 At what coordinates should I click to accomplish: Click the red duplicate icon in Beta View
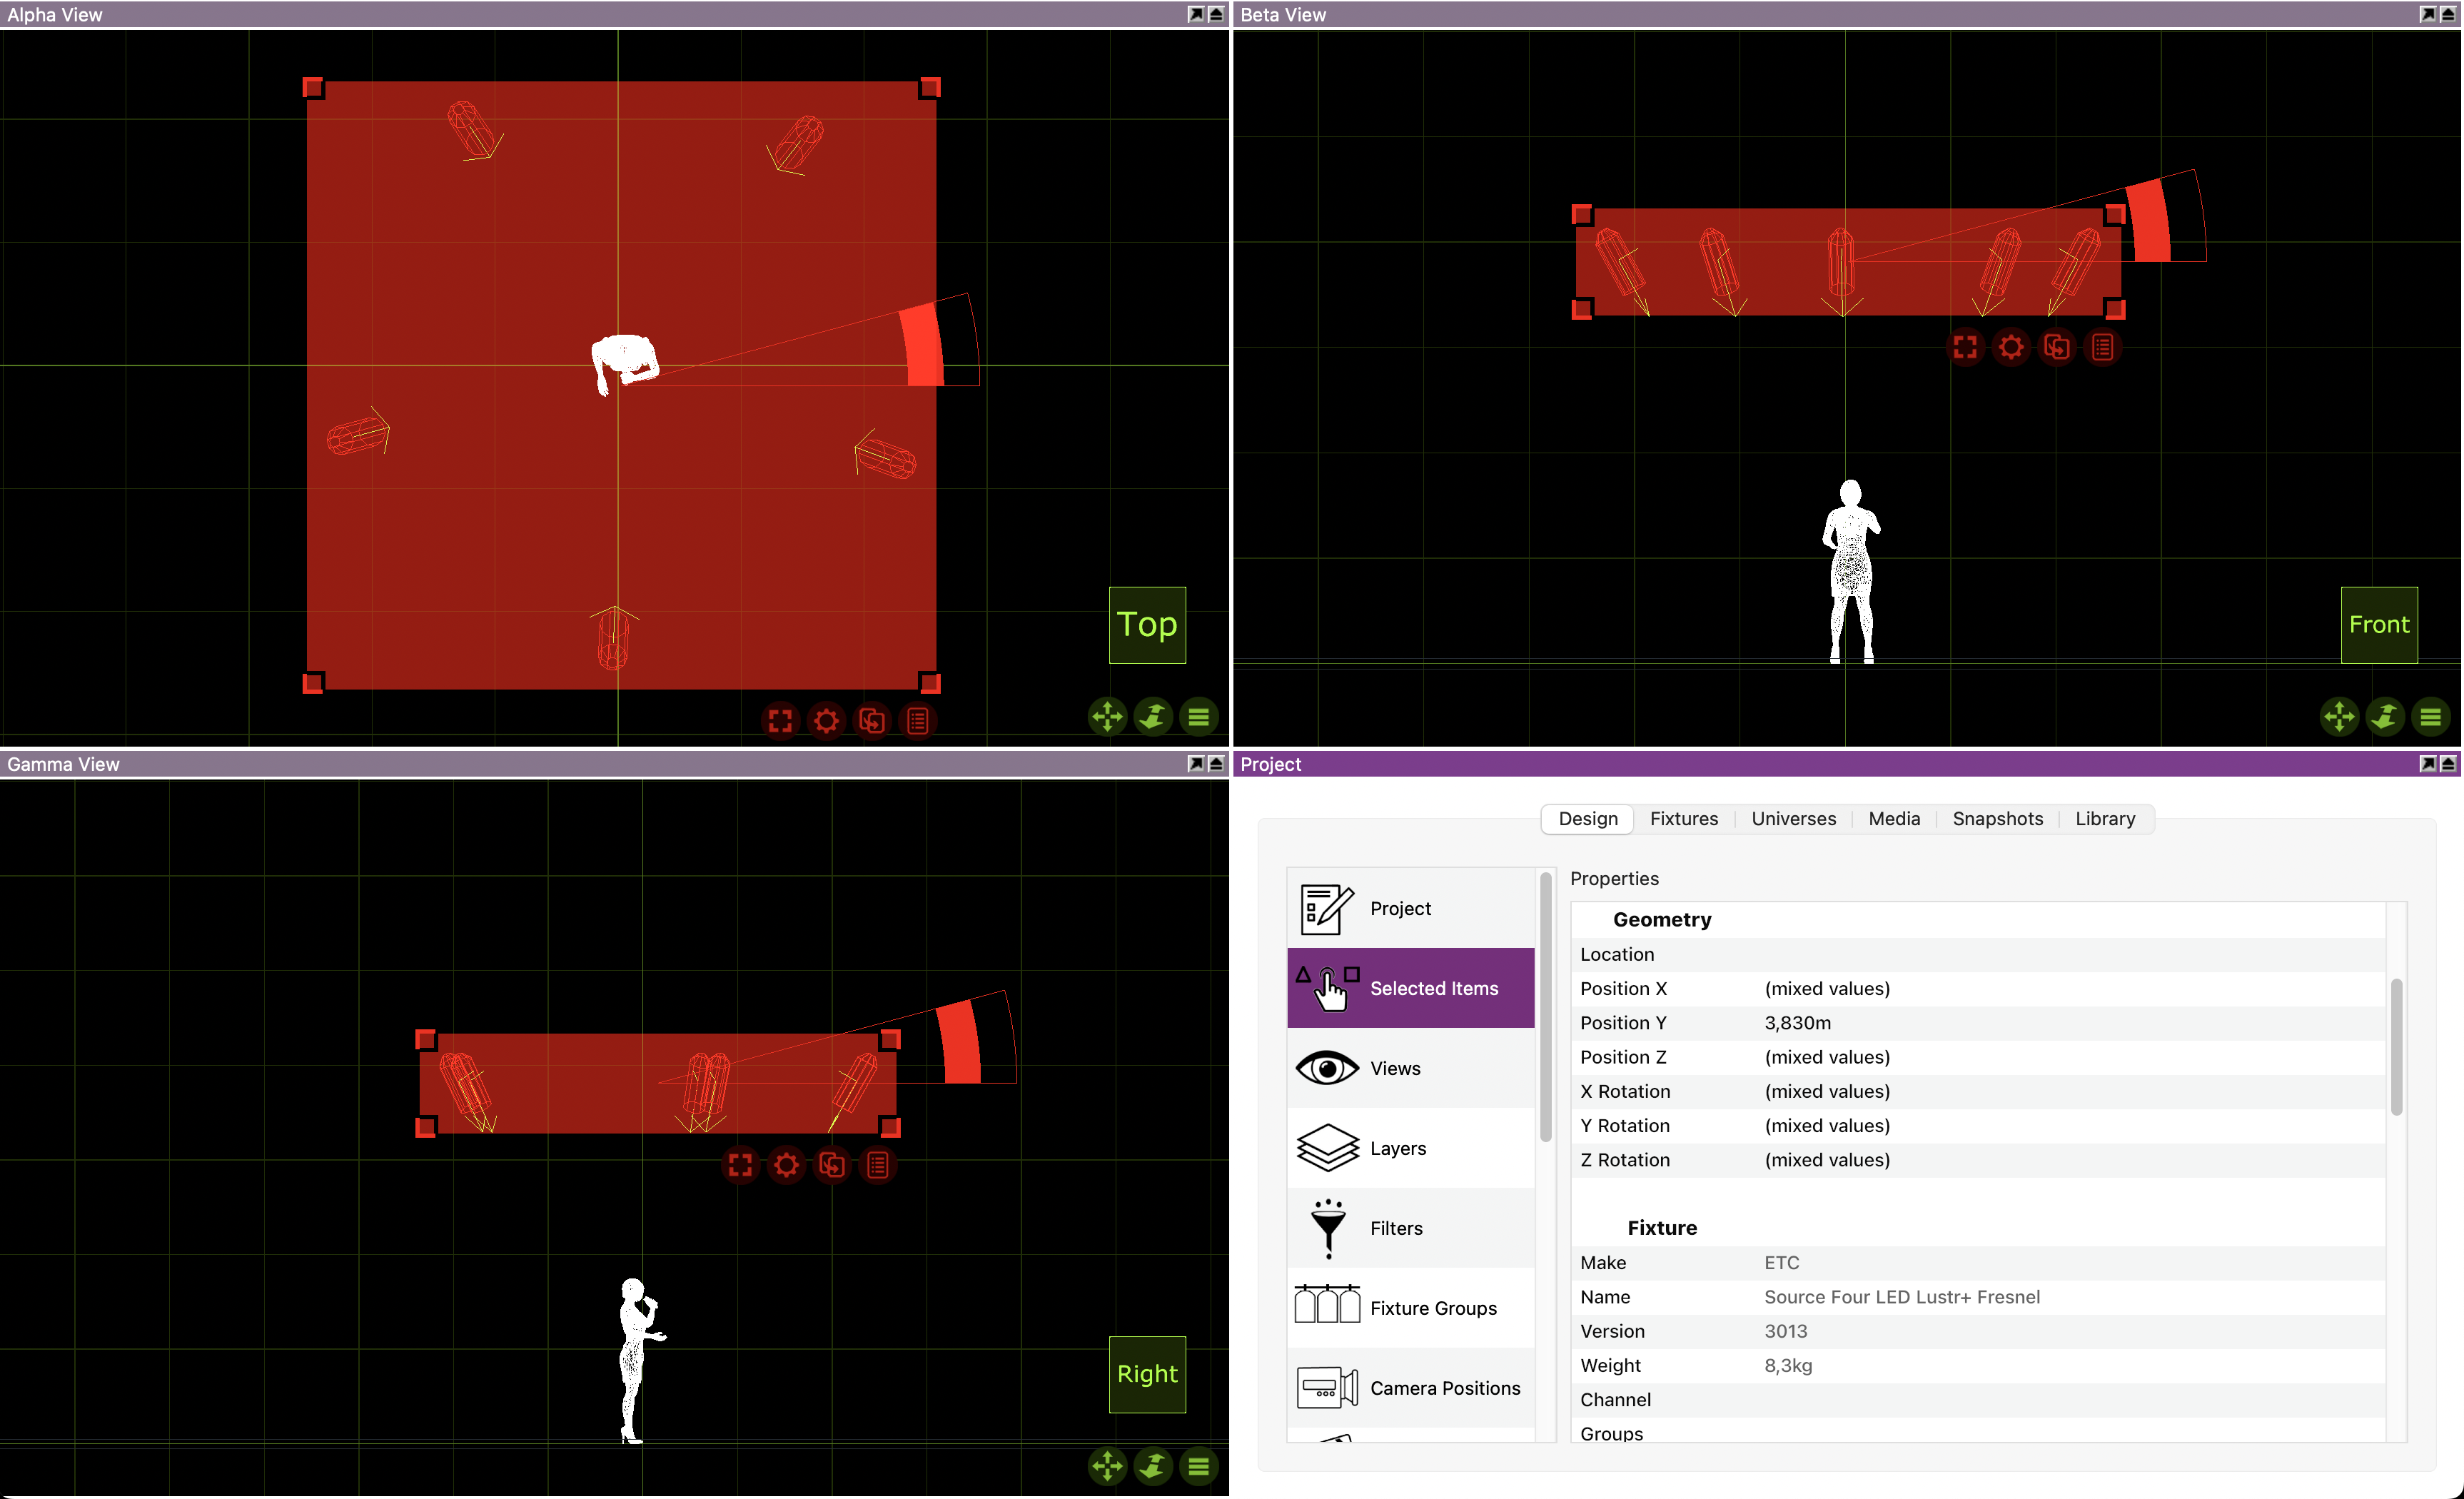pos(2056,347)
